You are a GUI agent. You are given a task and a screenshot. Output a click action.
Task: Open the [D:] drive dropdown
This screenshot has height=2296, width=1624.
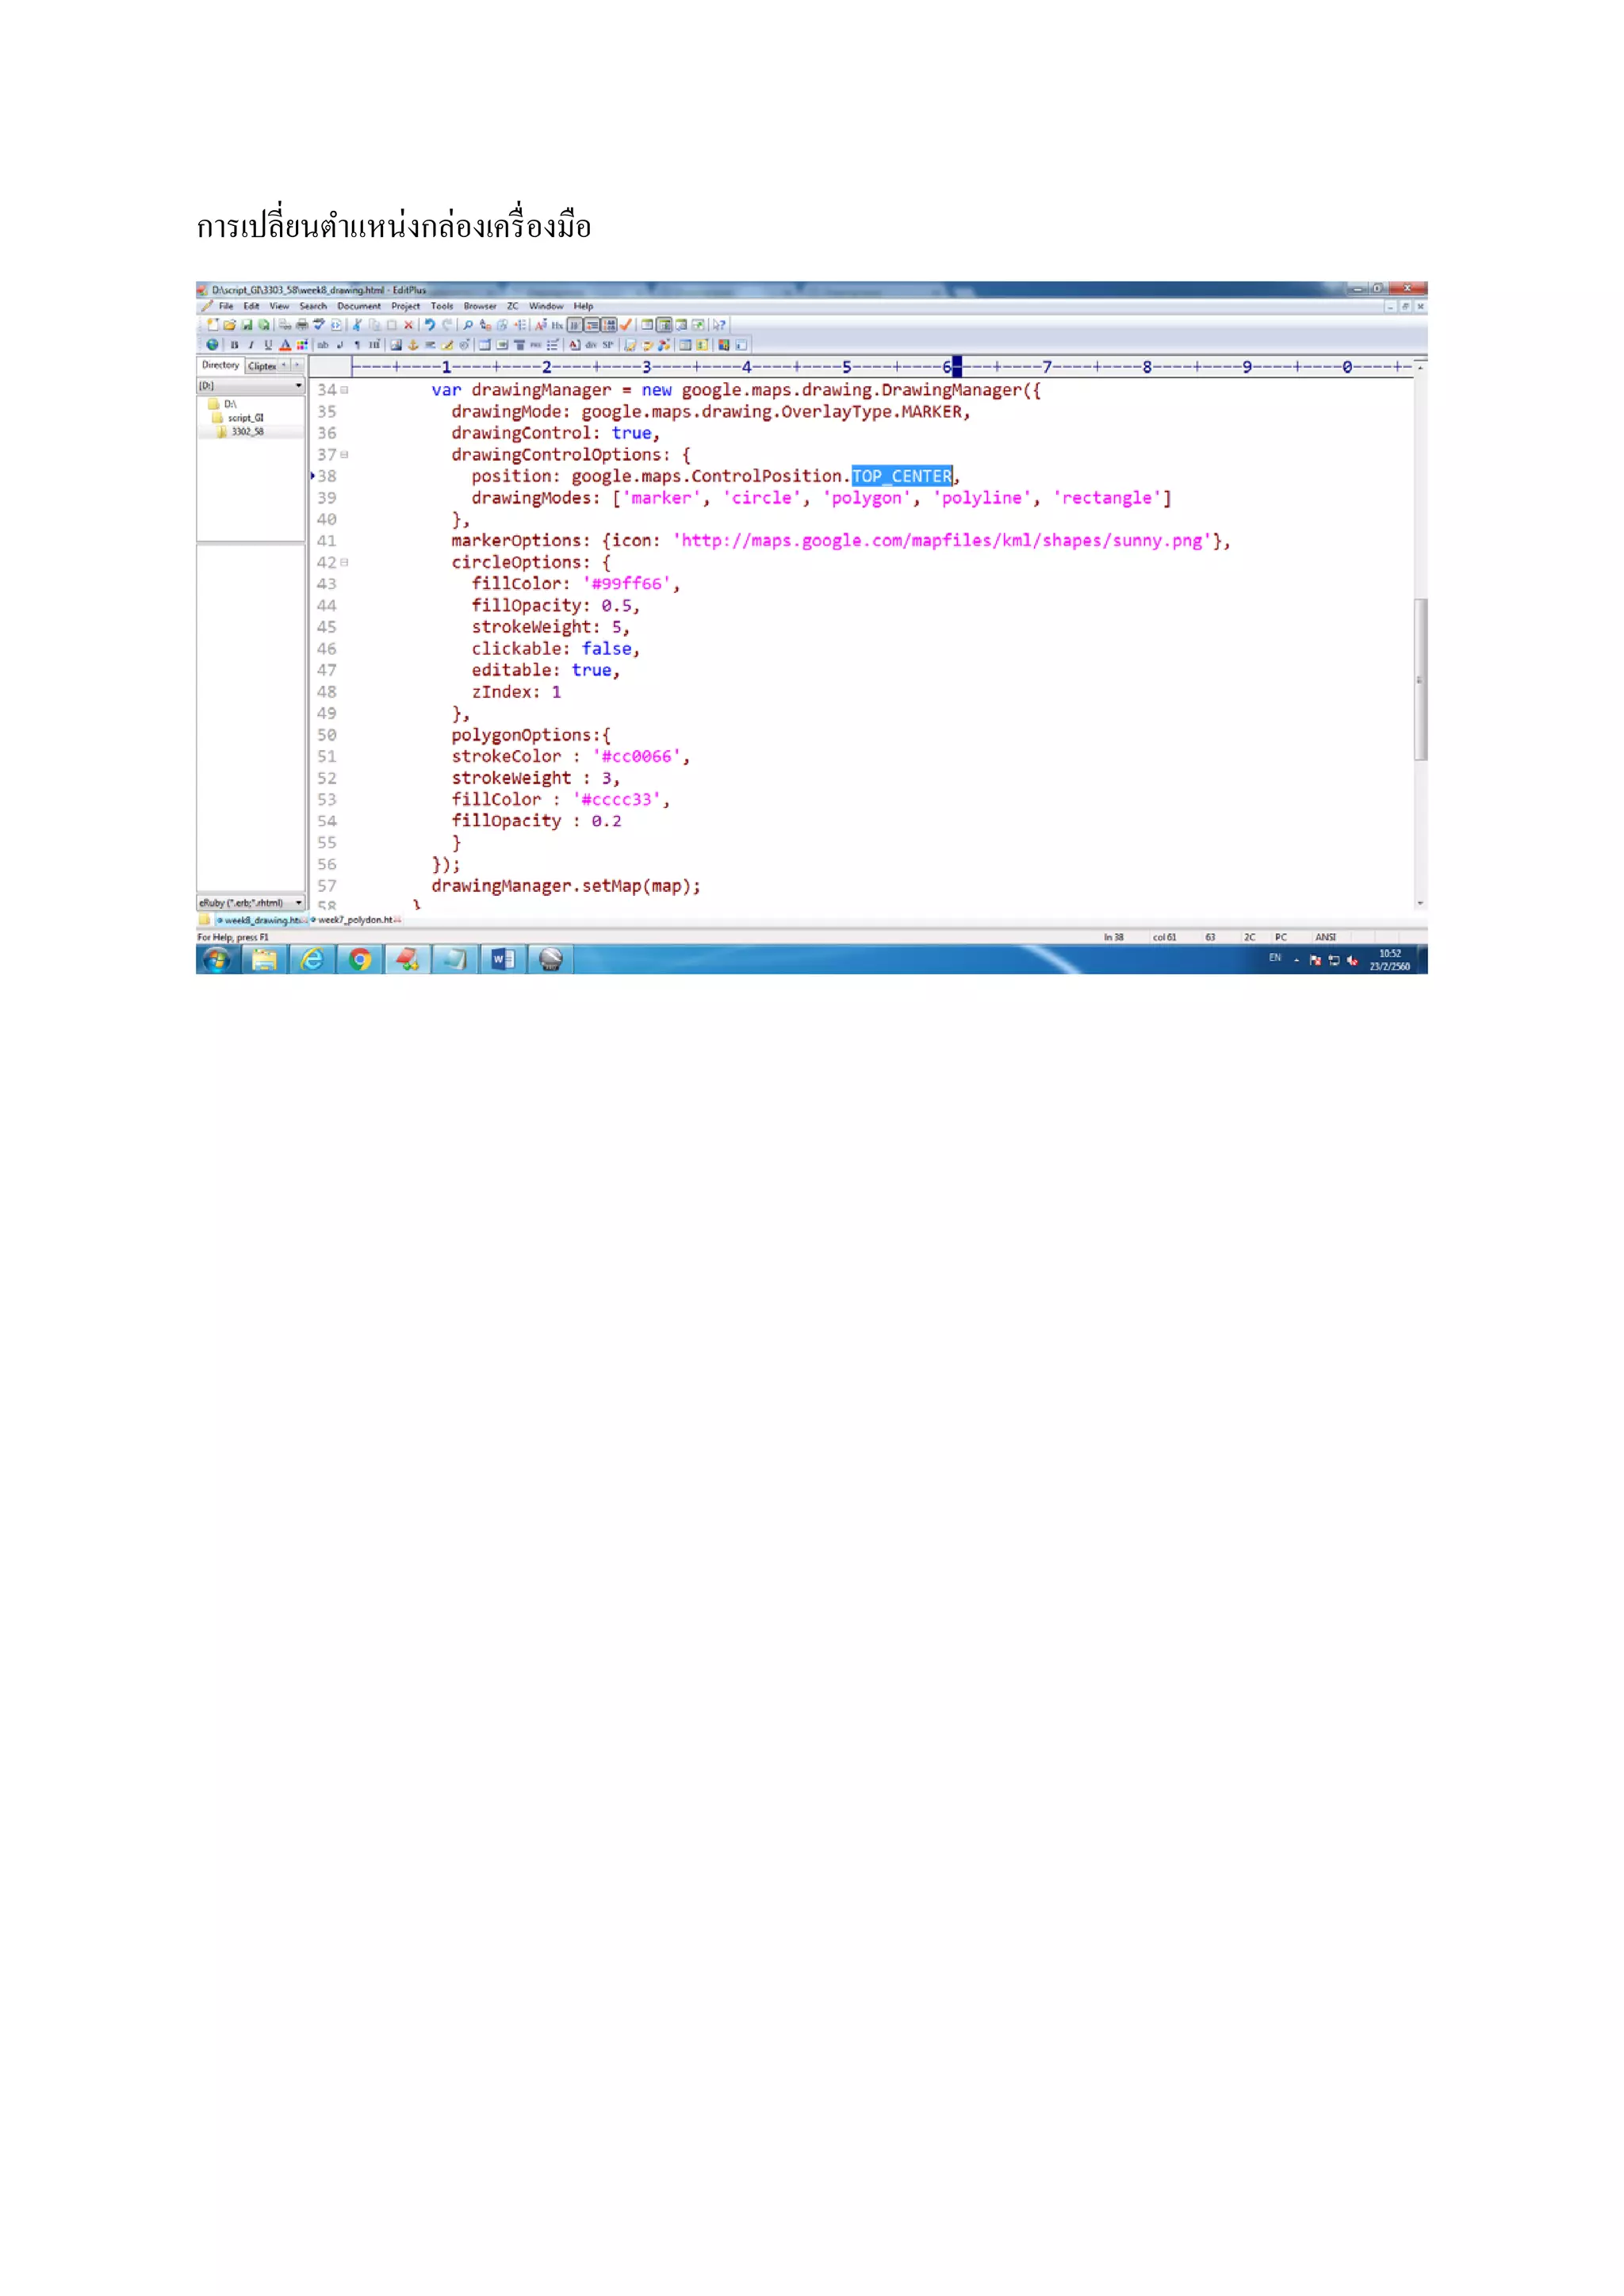(298, 386)
